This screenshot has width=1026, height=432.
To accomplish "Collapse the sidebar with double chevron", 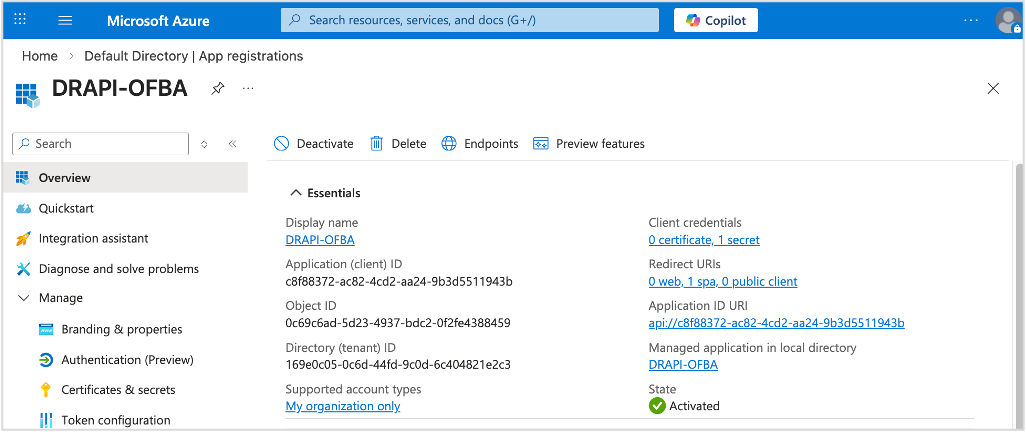I will pos(232,144).
